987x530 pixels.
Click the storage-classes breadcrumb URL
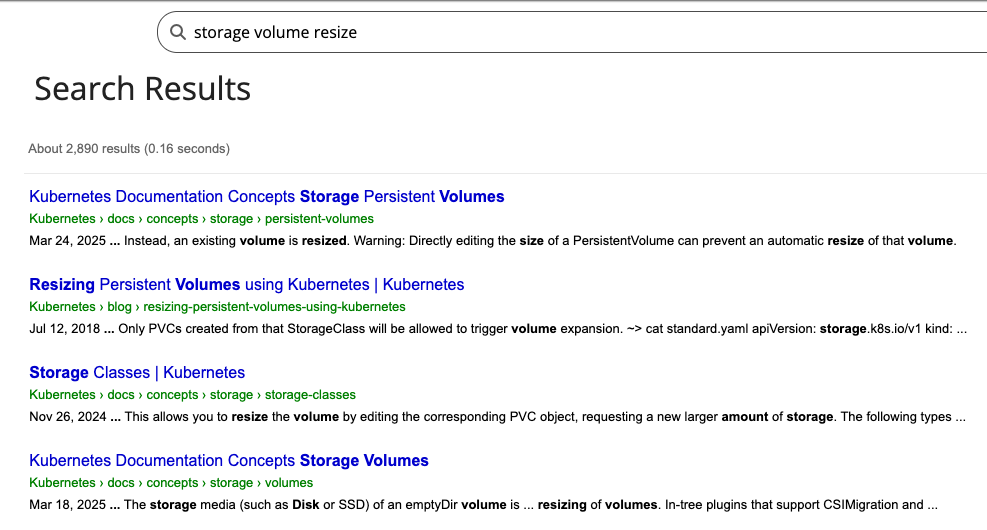click(192, 395)
